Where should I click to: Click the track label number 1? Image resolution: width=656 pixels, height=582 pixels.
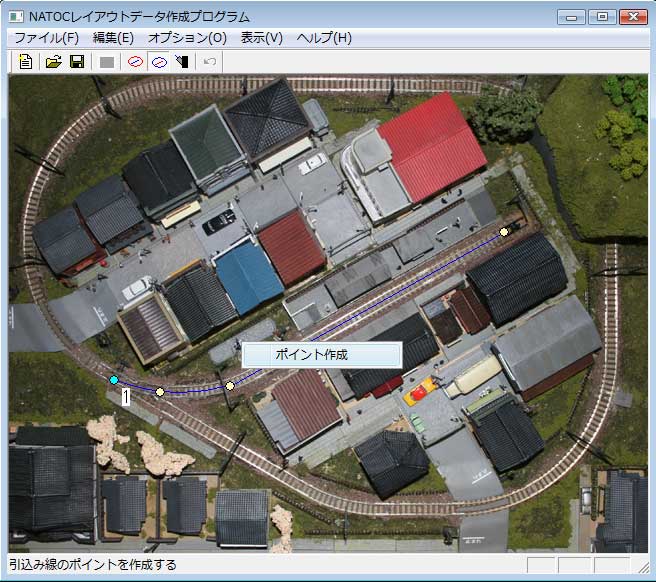pyautogui.click(x=126, y=396)
